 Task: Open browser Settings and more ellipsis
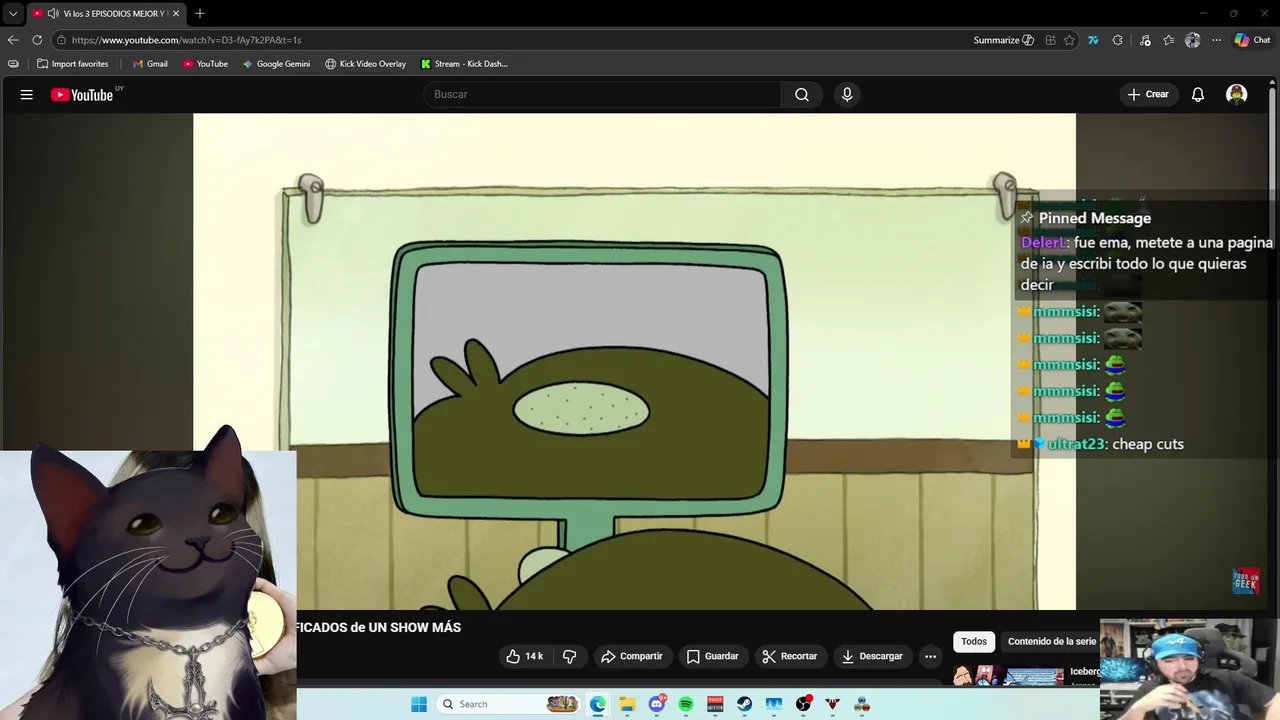[x=1216, y=40]
